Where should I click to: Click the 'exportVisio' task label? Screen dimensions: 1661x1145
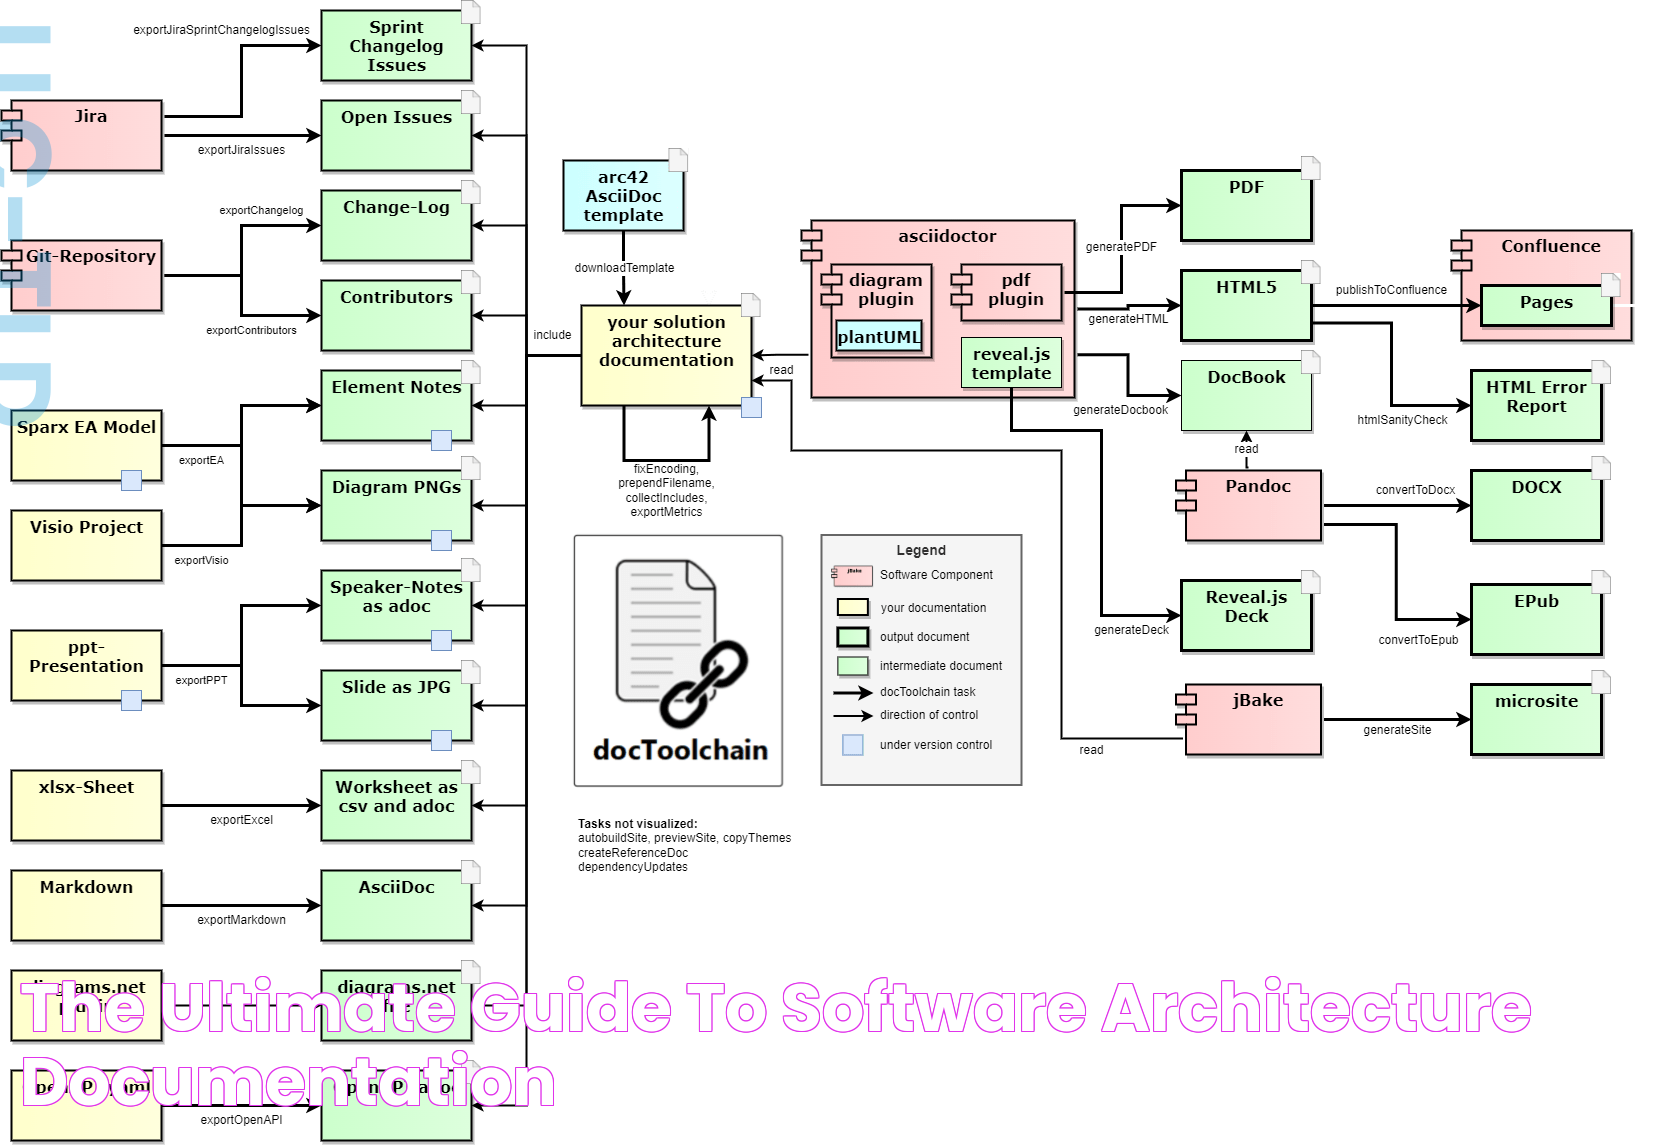tap(201, 560)
